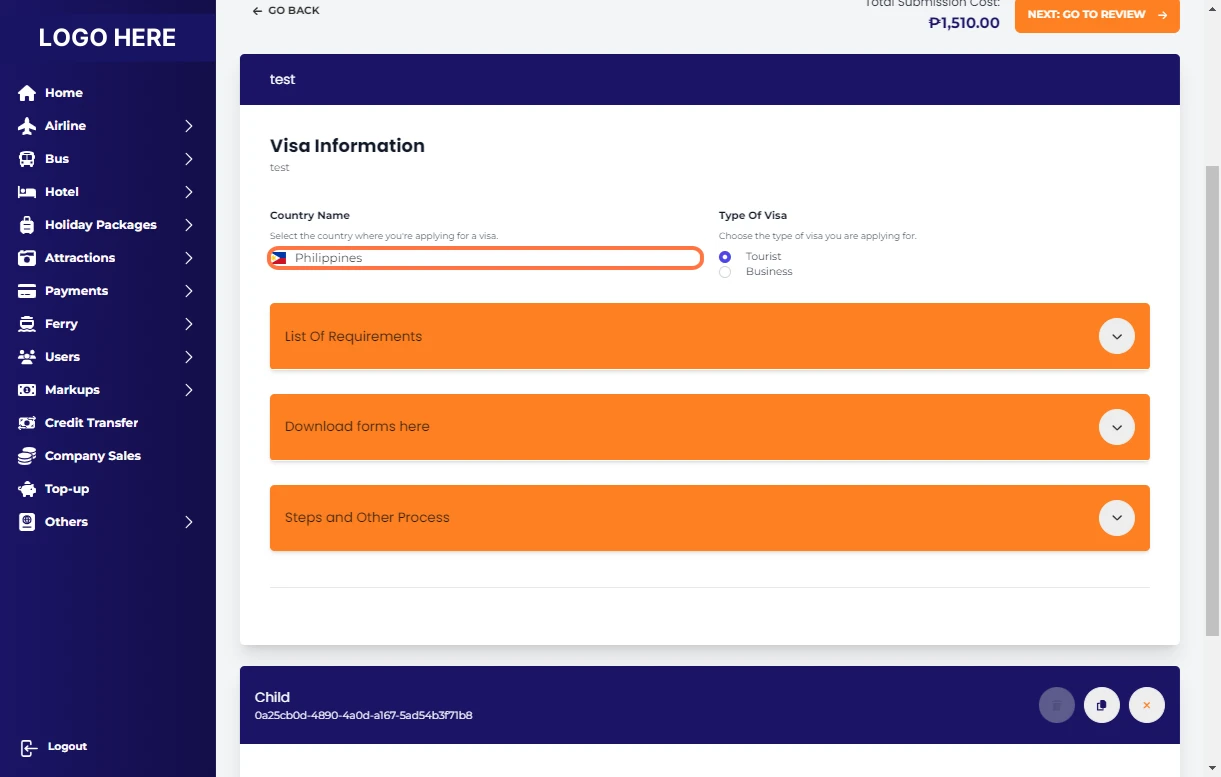
Task: Click the trash icon on Child panel
Action: pos(1056,705)
